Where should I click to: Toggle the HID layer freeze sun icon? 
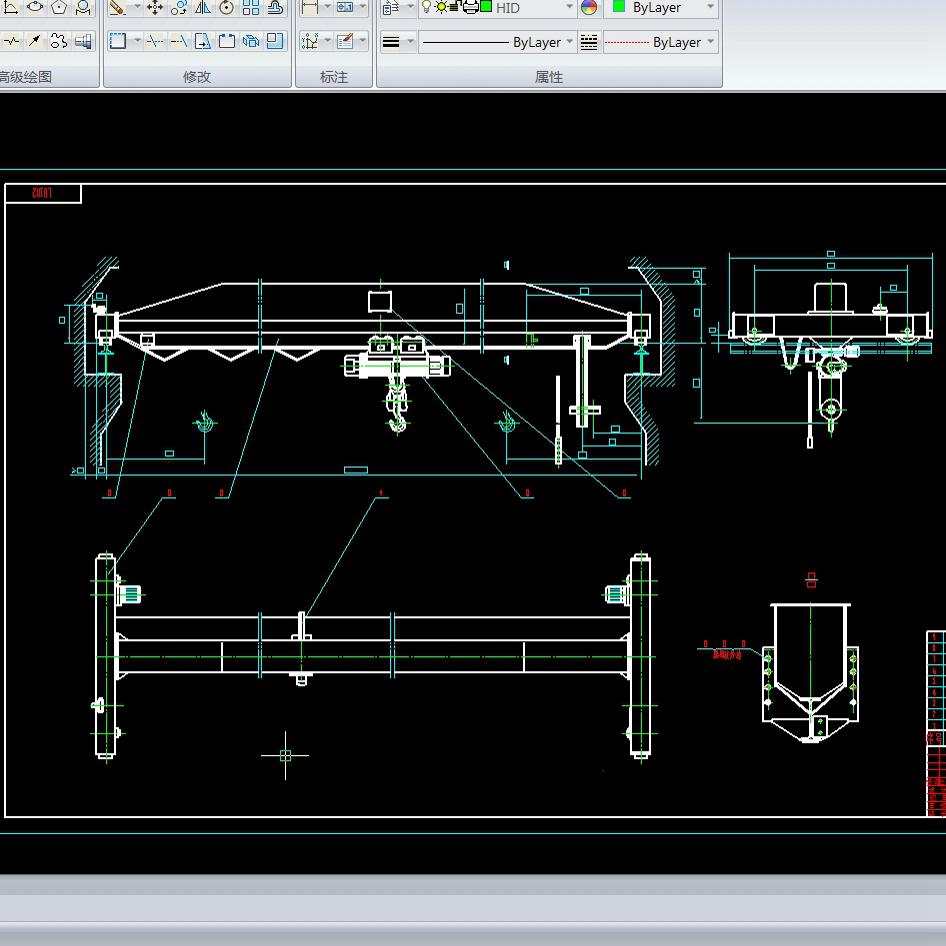coord(441,7)
